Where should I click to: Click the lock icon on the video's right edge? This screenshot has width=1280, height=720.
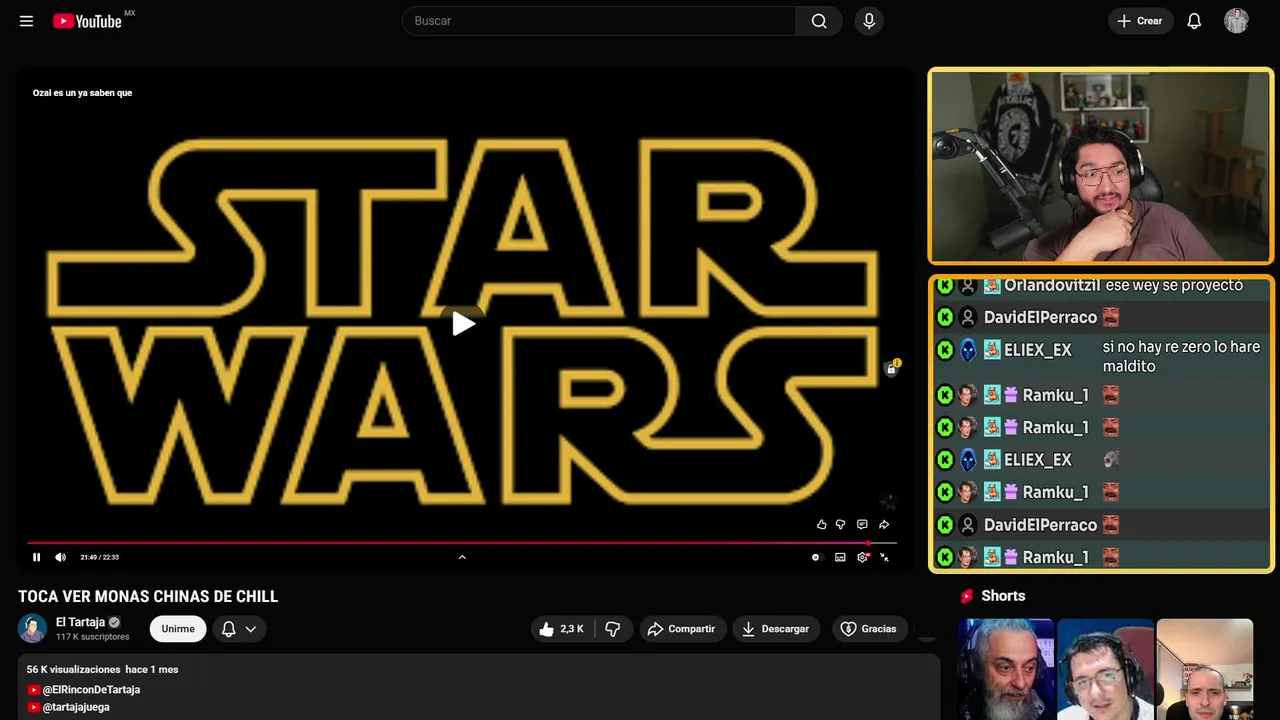tap(891, 369)
